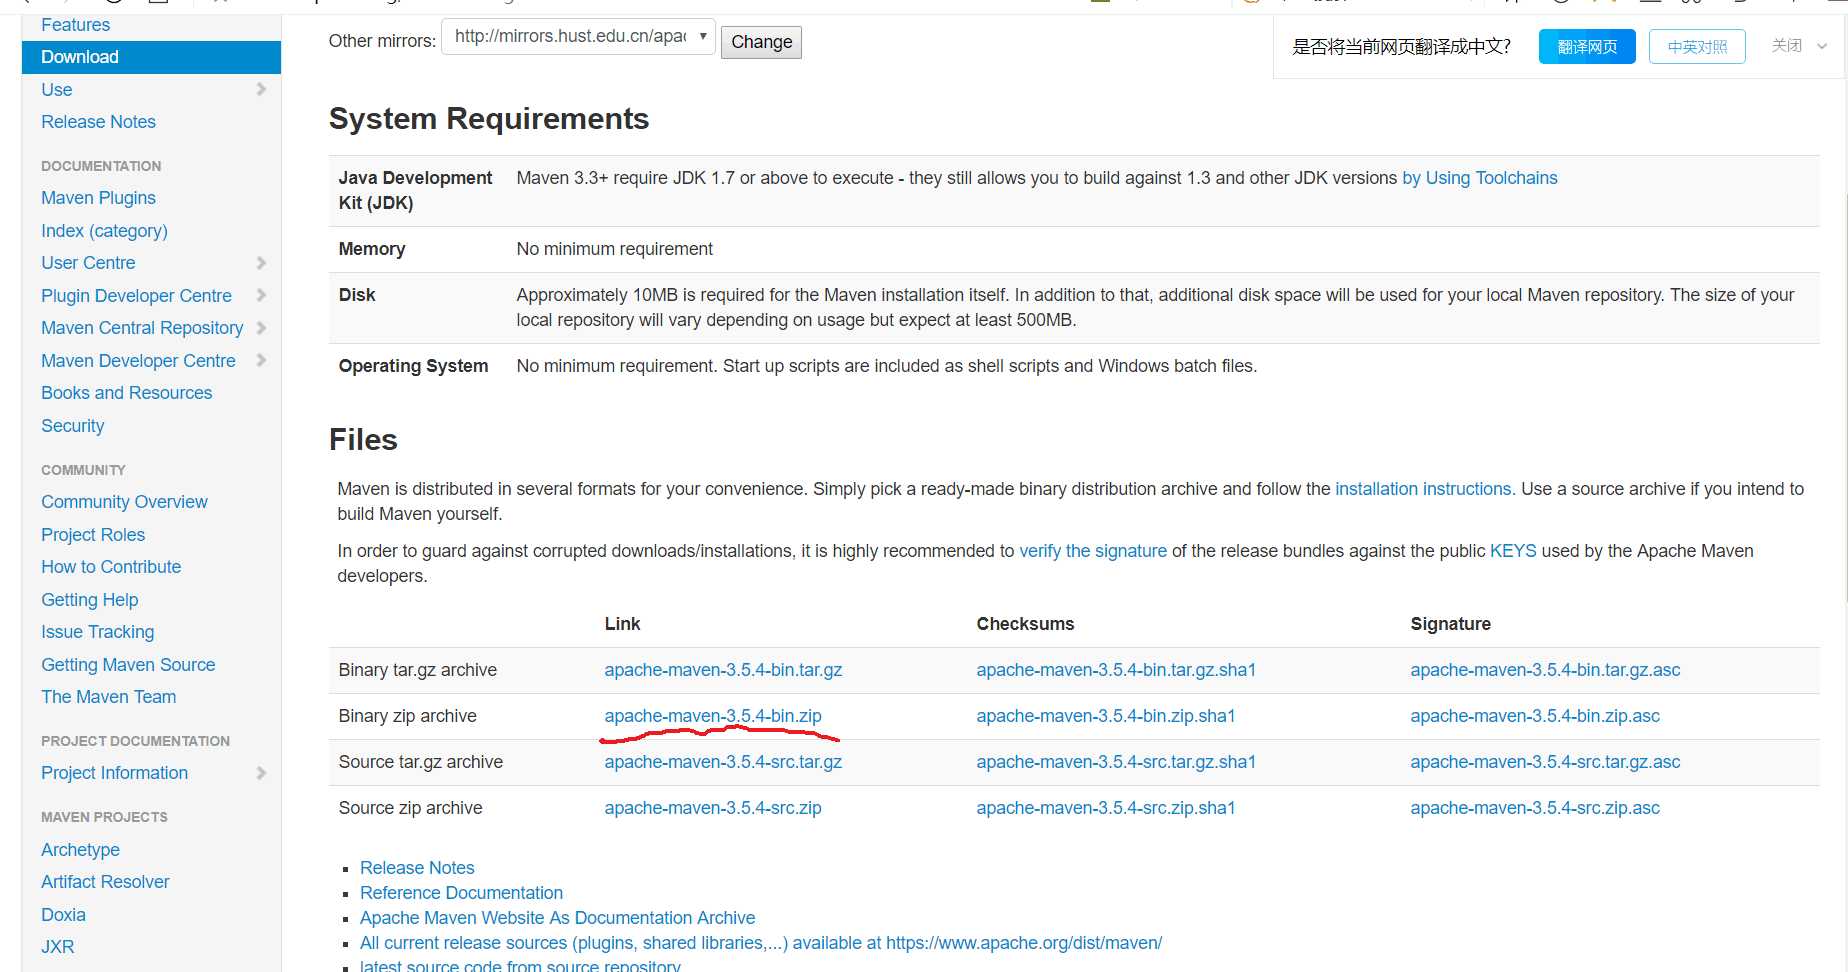The image size is (1848, 972).
Task: Open apache-maven-3.5.4-bin.zip.asc signature
Action: 1535,716
